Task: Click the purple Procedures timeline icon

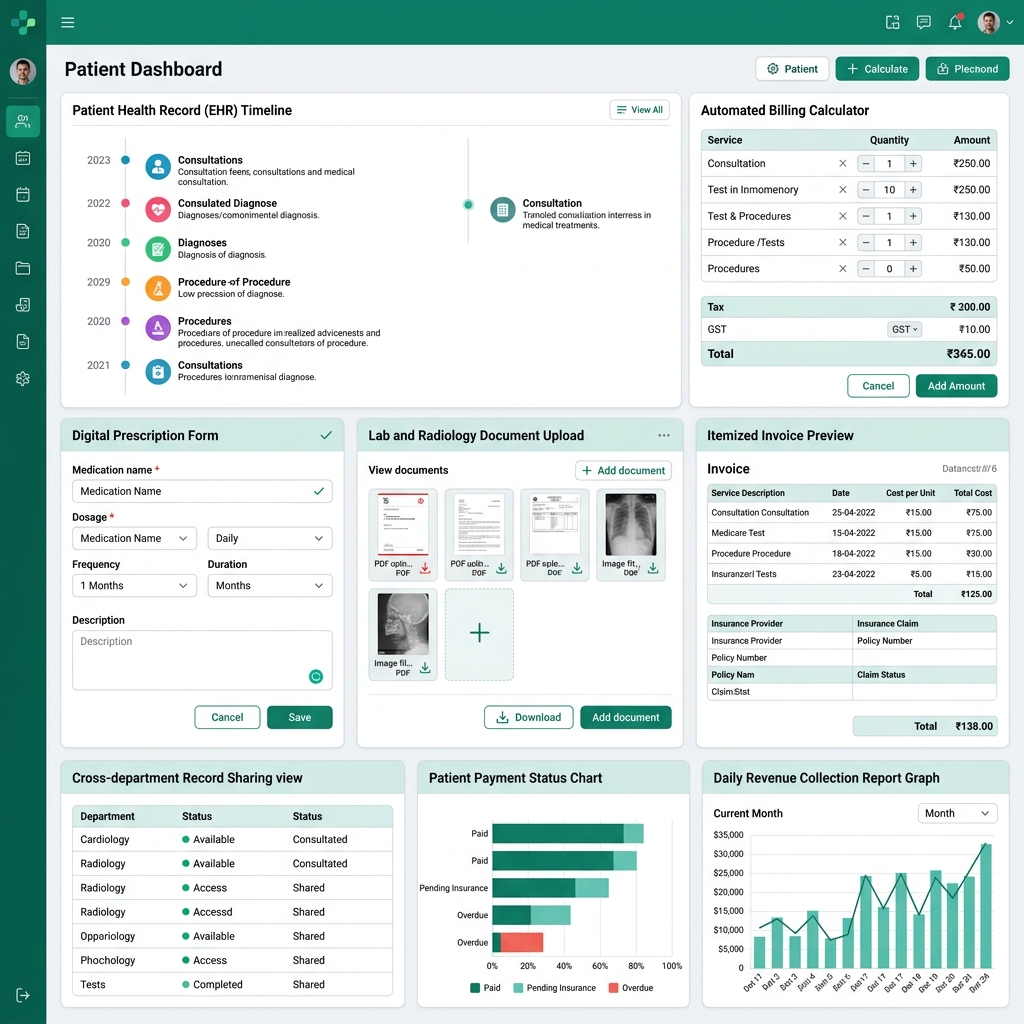Action: (x=158, y=328)
